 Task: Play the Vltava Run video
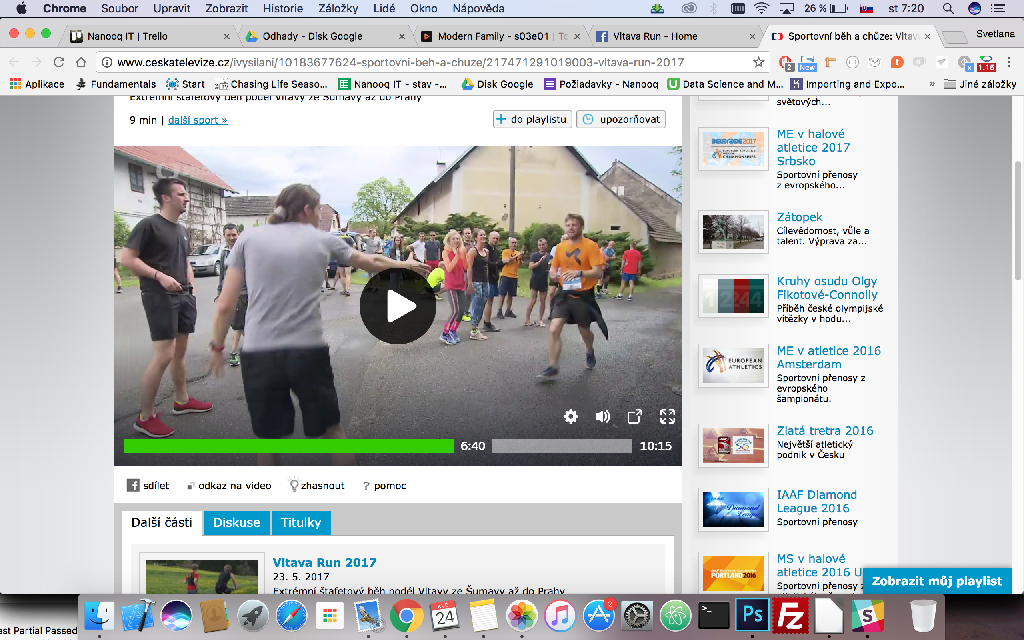pyautogui.click(x=398, y=306)
